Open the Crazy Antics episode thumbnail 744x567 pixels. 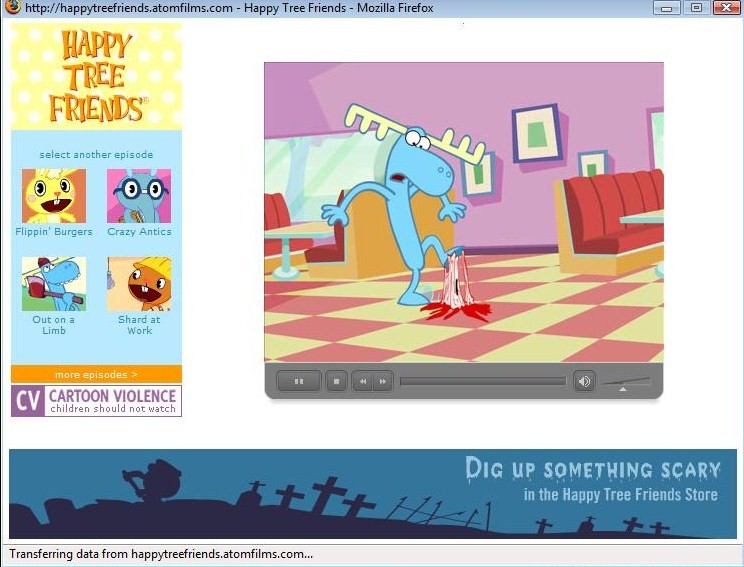pos(139,196)
